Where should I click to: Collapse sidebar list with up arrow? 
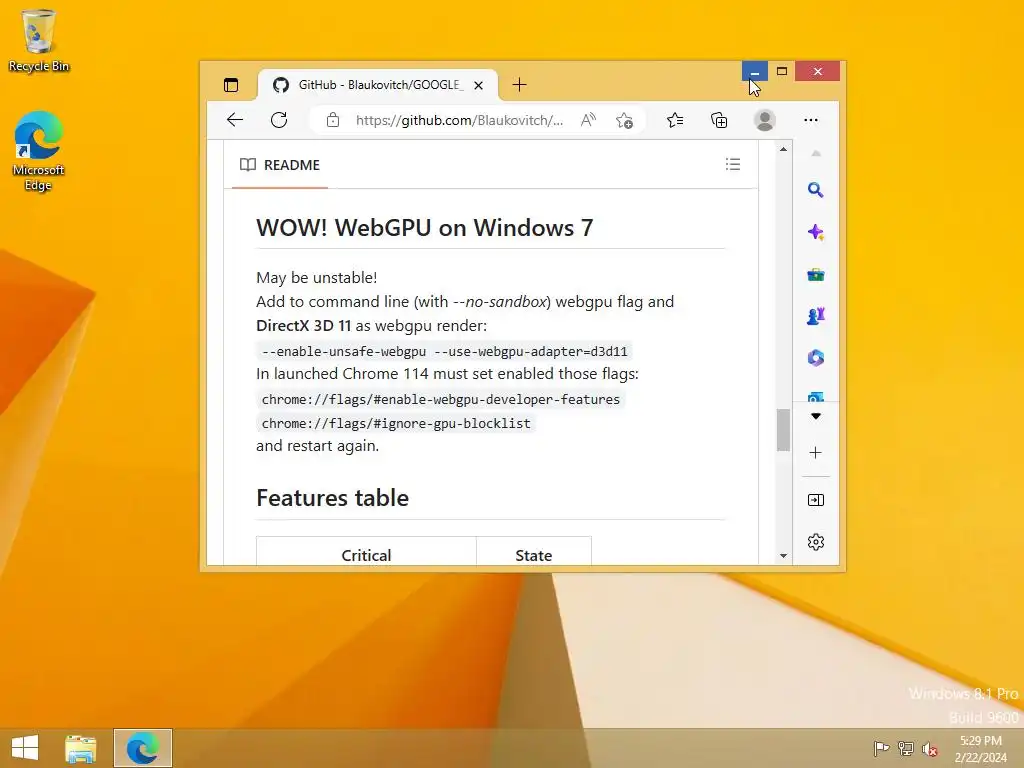(x=816, y=154)
